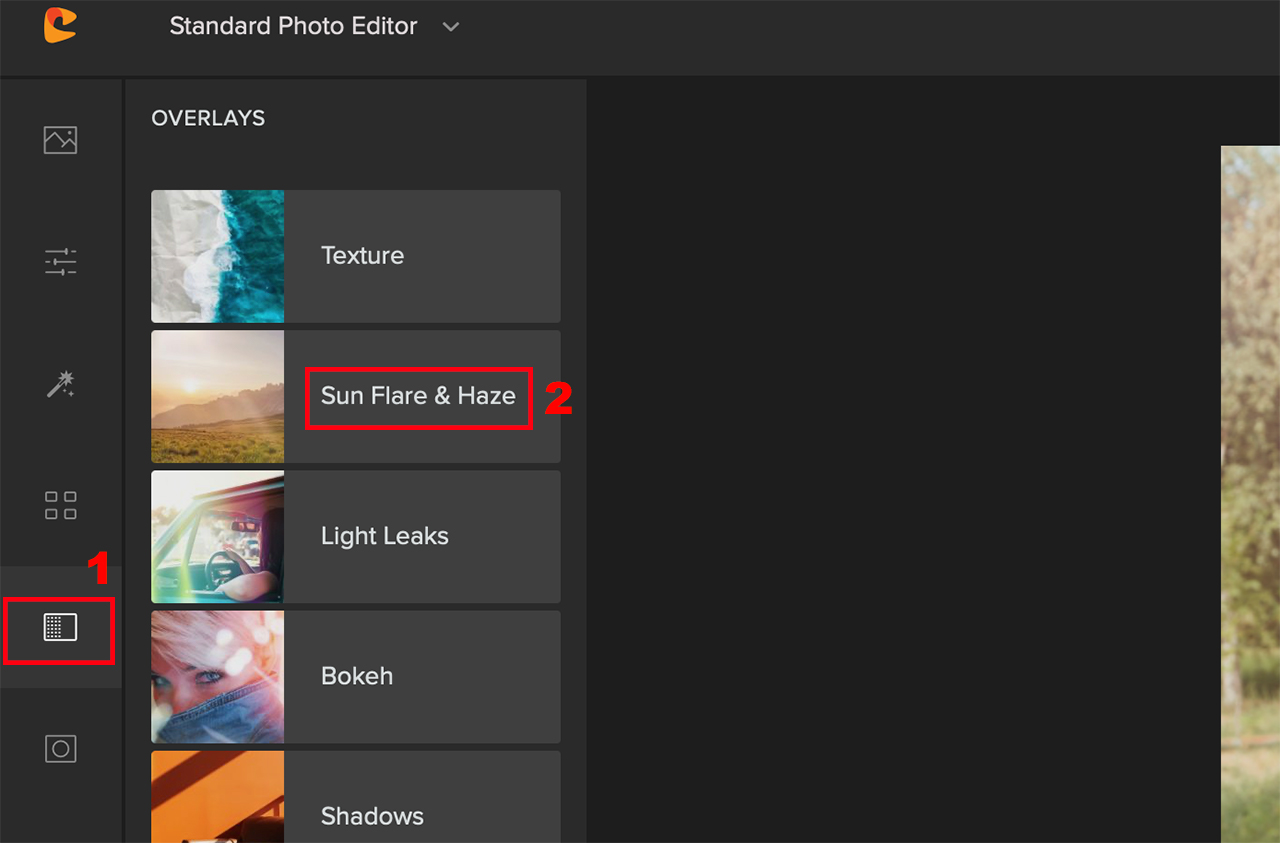Open the four-squares grid sidebar icon
This screenshot has width=1280, height=843.
coord(60,505)
